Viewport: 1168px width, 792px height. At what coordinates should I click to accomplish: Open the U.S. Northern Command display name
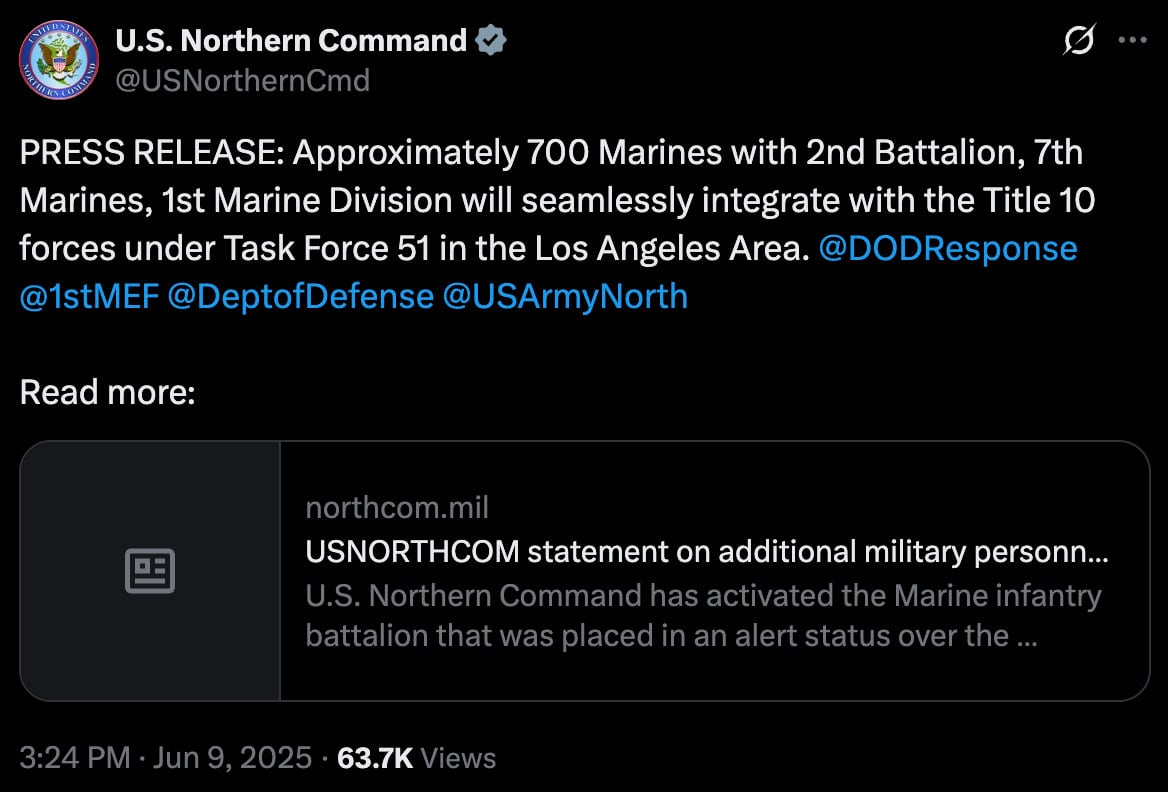tap(291, 41)
